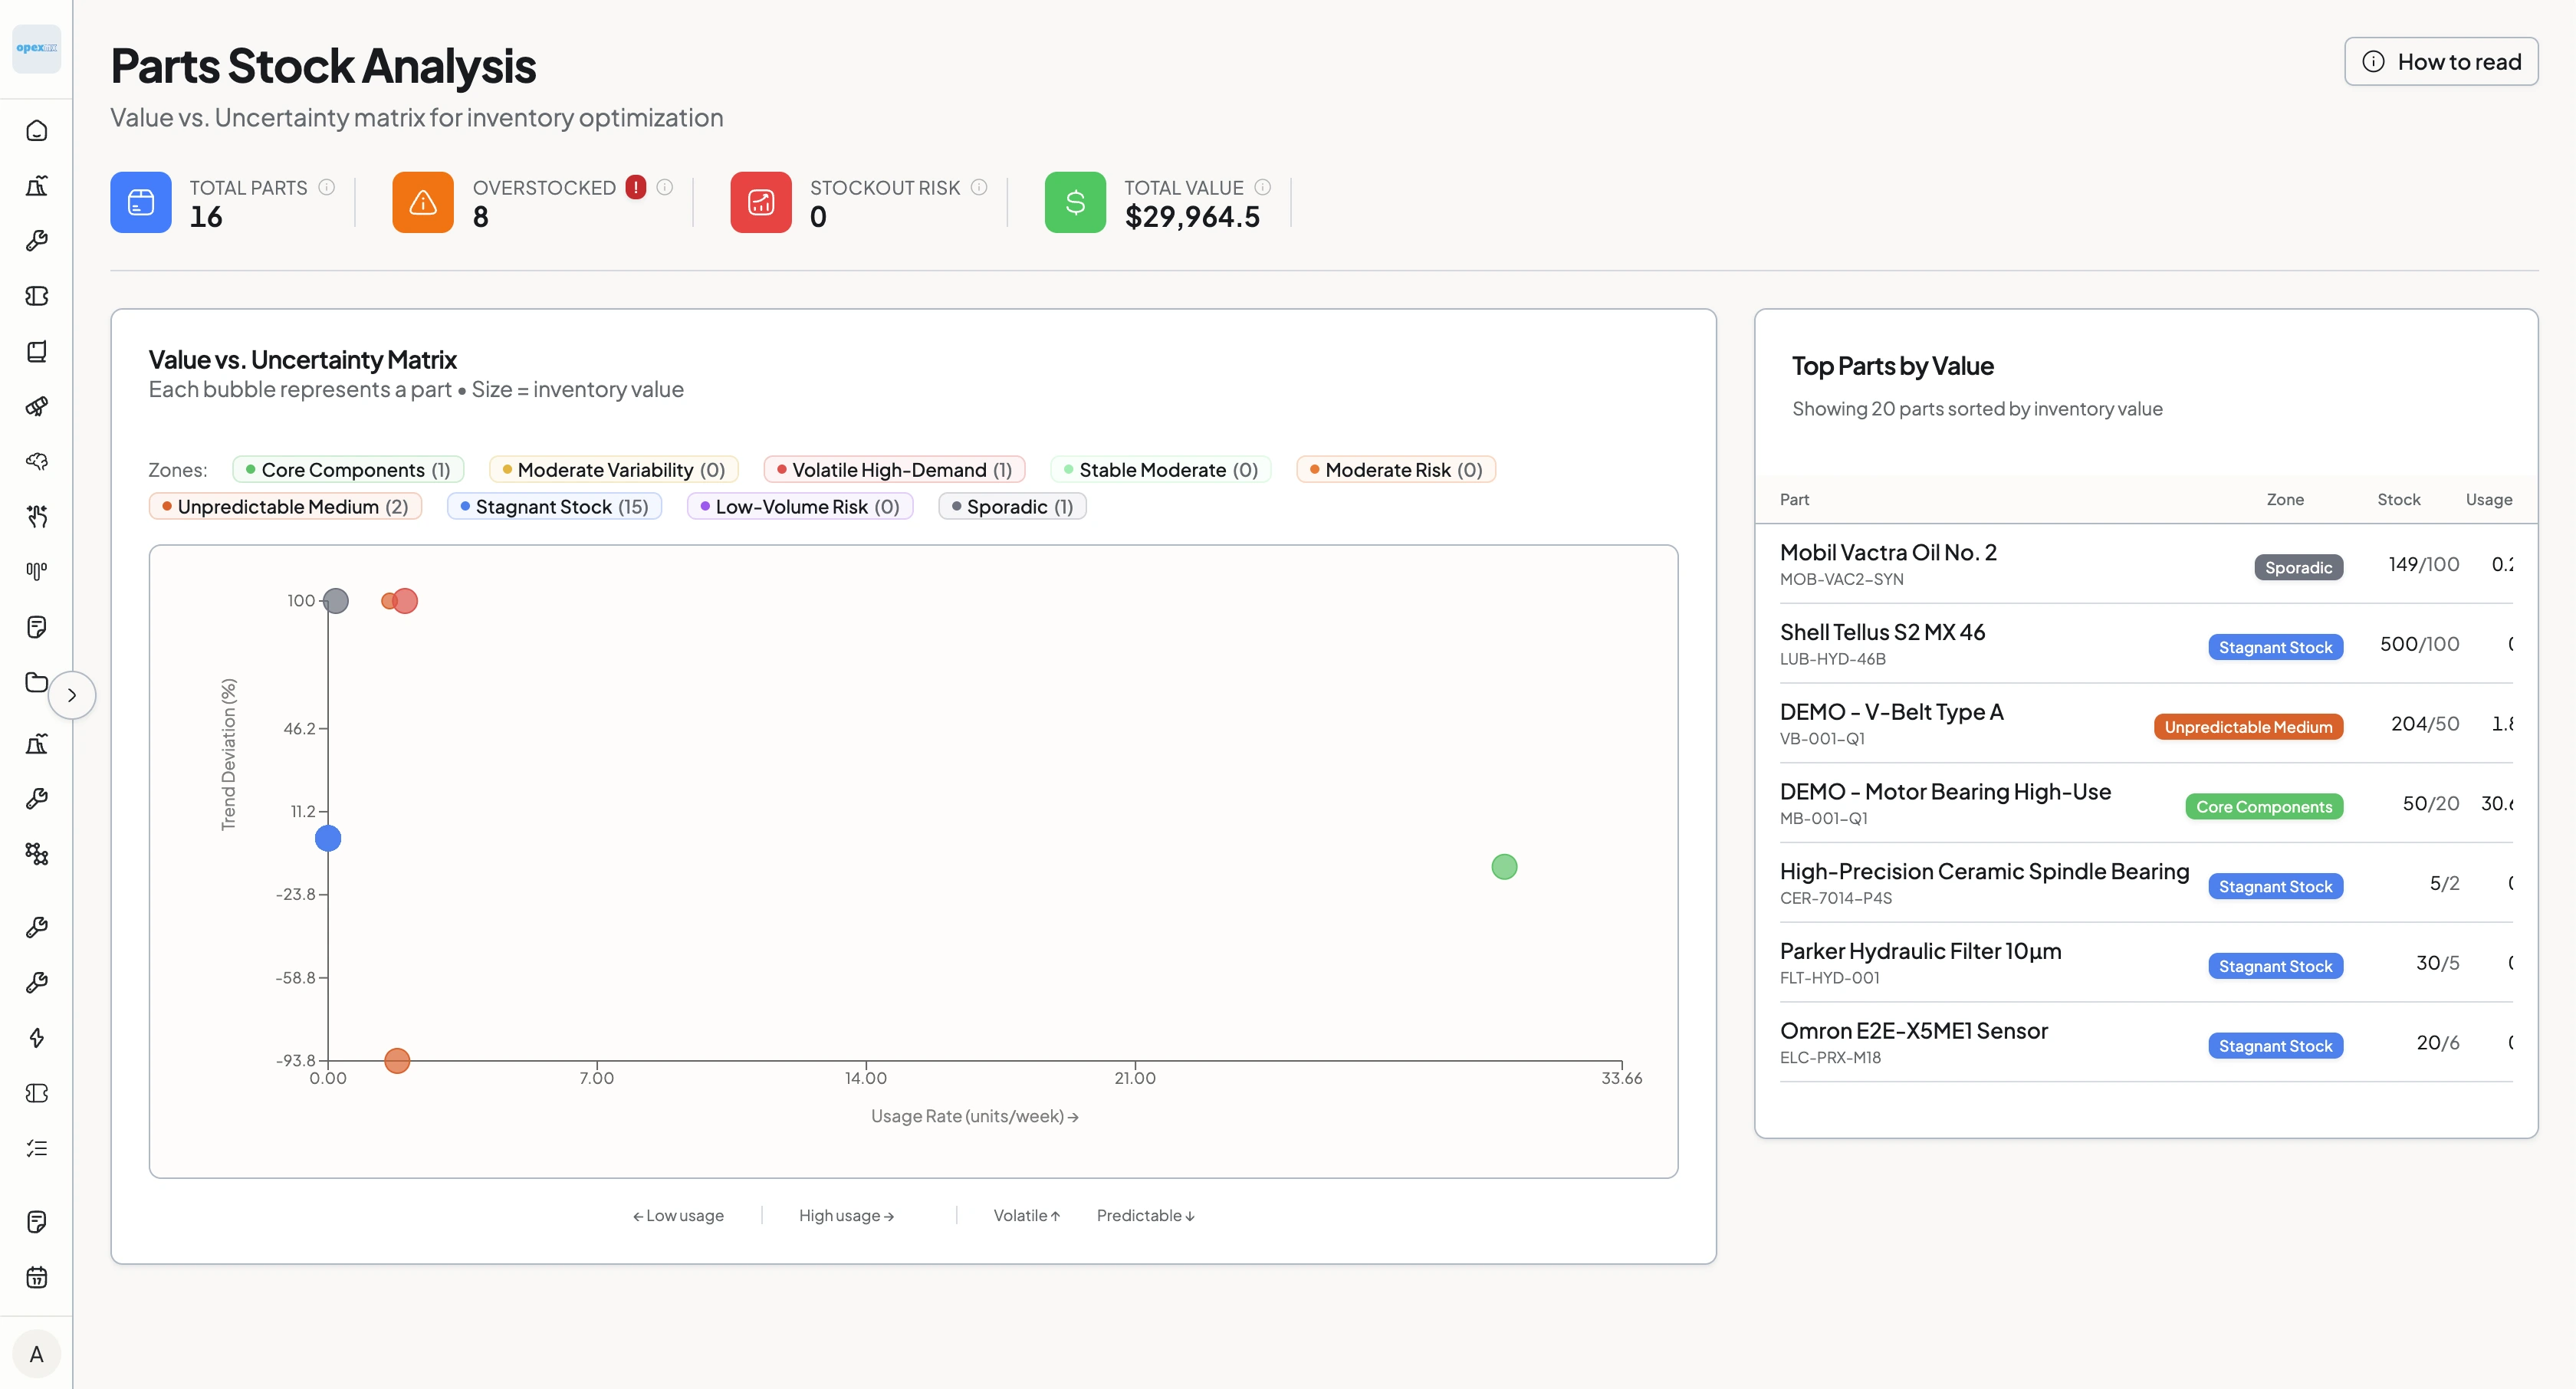2576x1389 pixels.
Task: Click the part code MOB-VAC2-SYN
Action: pyautogui.click(x=1841, y=579)
